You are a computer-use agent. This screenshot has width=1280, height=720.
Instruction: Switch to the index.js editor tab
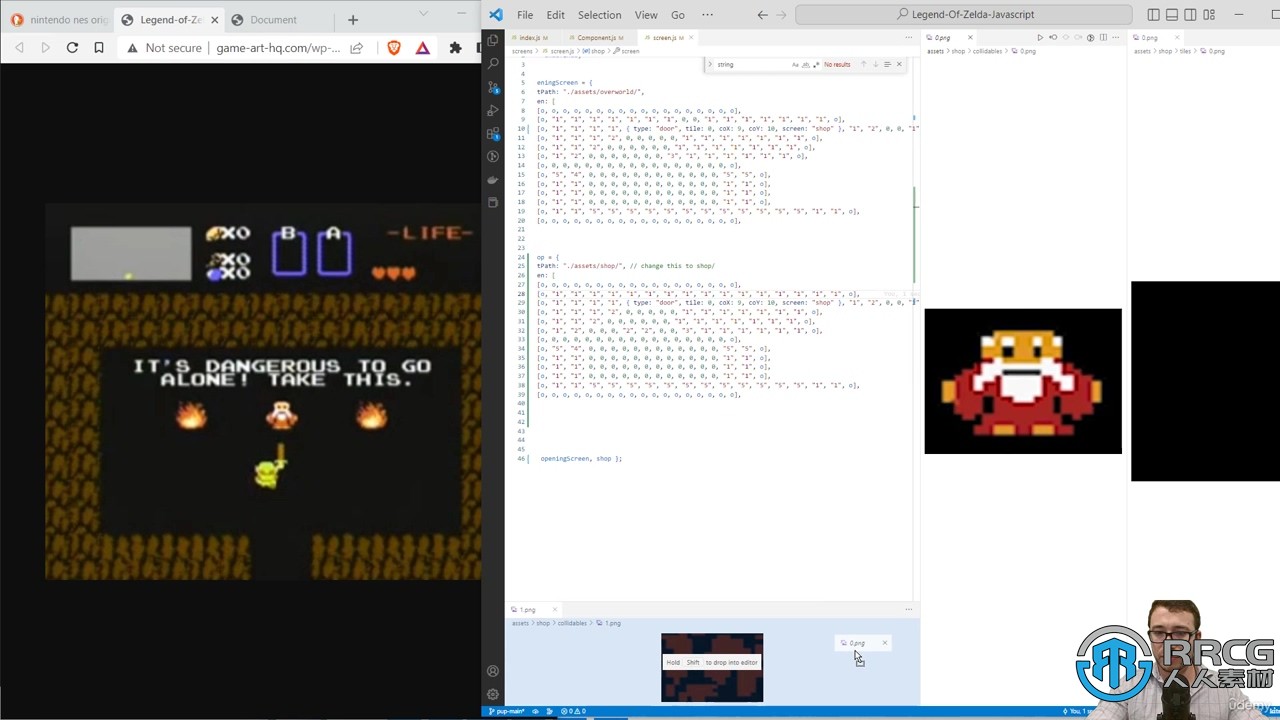(x=533, y=37)
